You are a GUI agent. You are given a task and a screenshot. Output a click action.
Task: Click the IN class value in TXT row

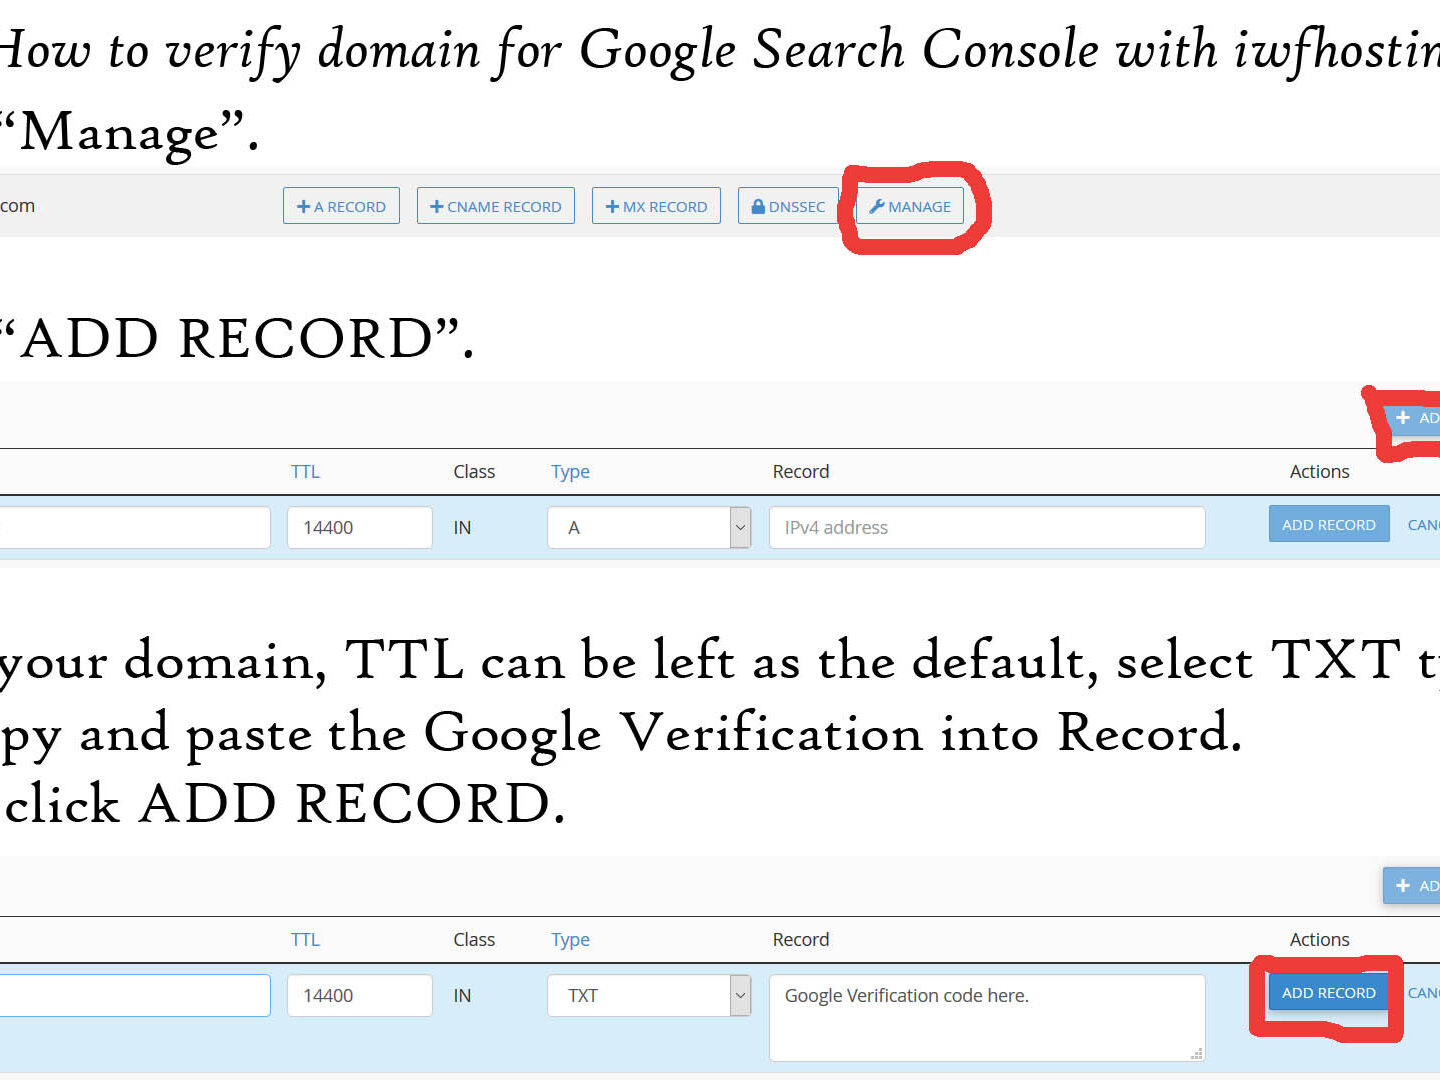462,995
